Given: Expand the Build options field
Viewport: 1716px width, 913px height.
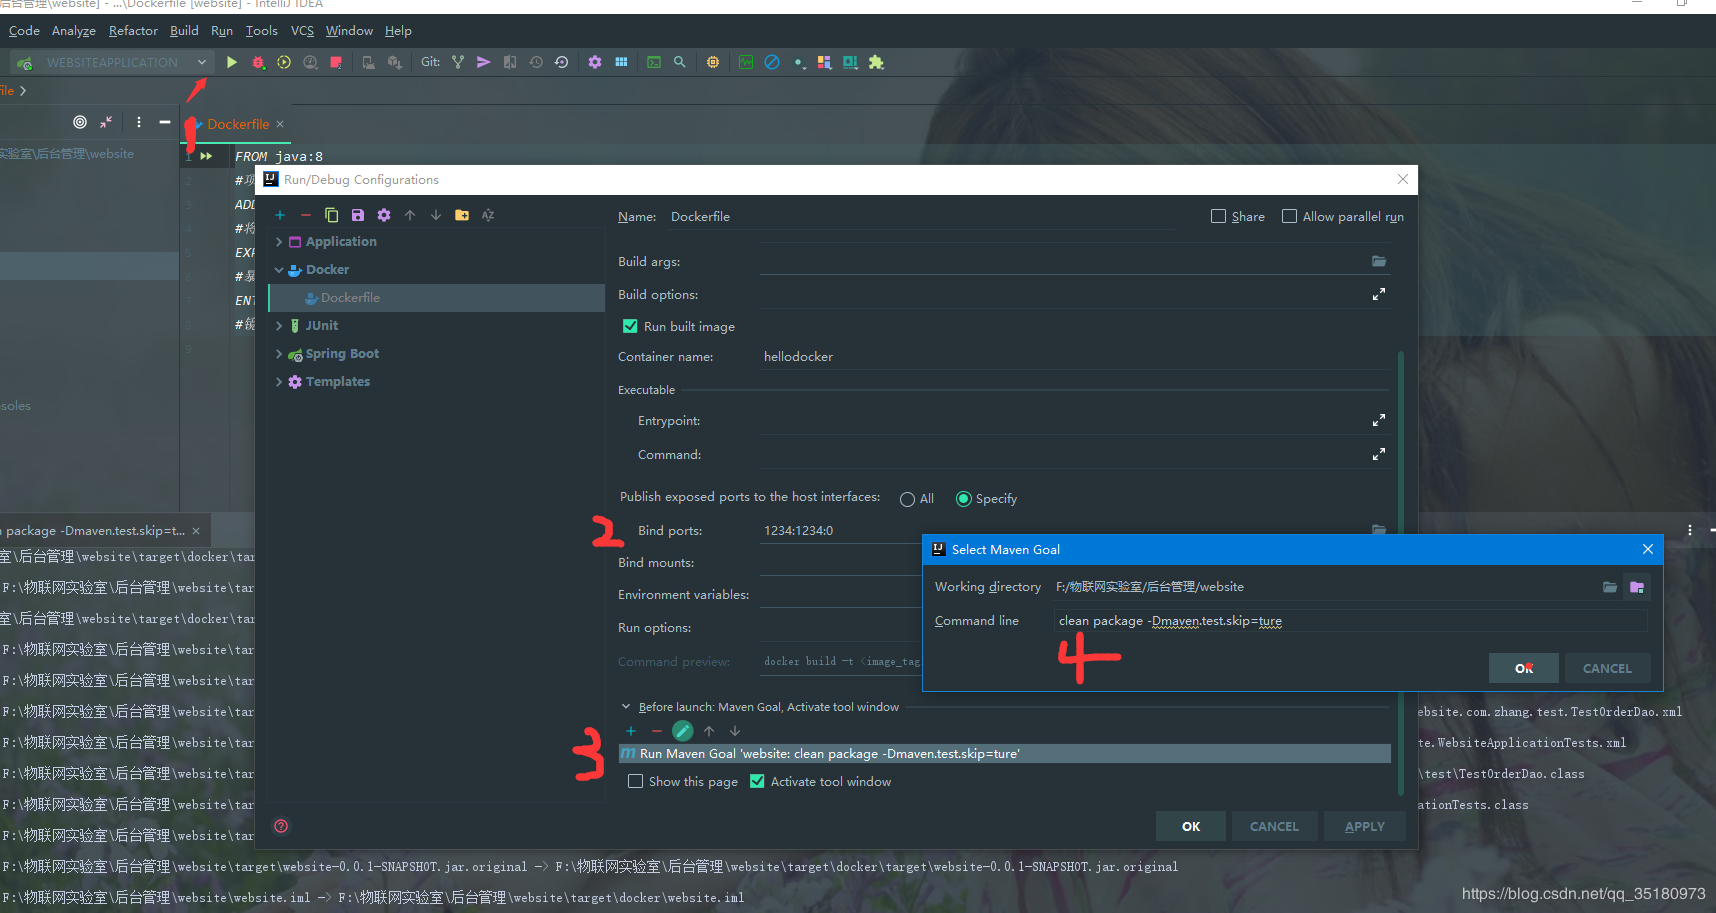Looking at the screenshot, I should coord(1379,294).
